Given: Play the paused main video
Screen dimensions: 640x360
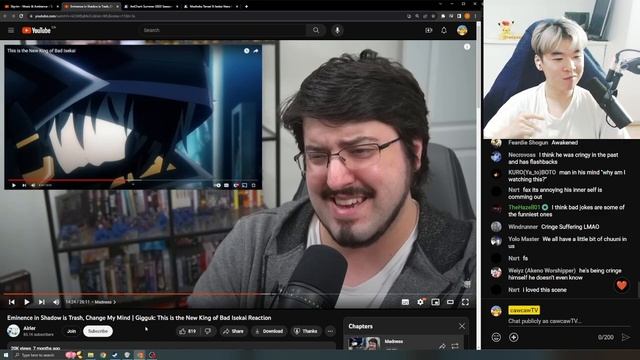Looking at the screenshot, I should 27,302.
